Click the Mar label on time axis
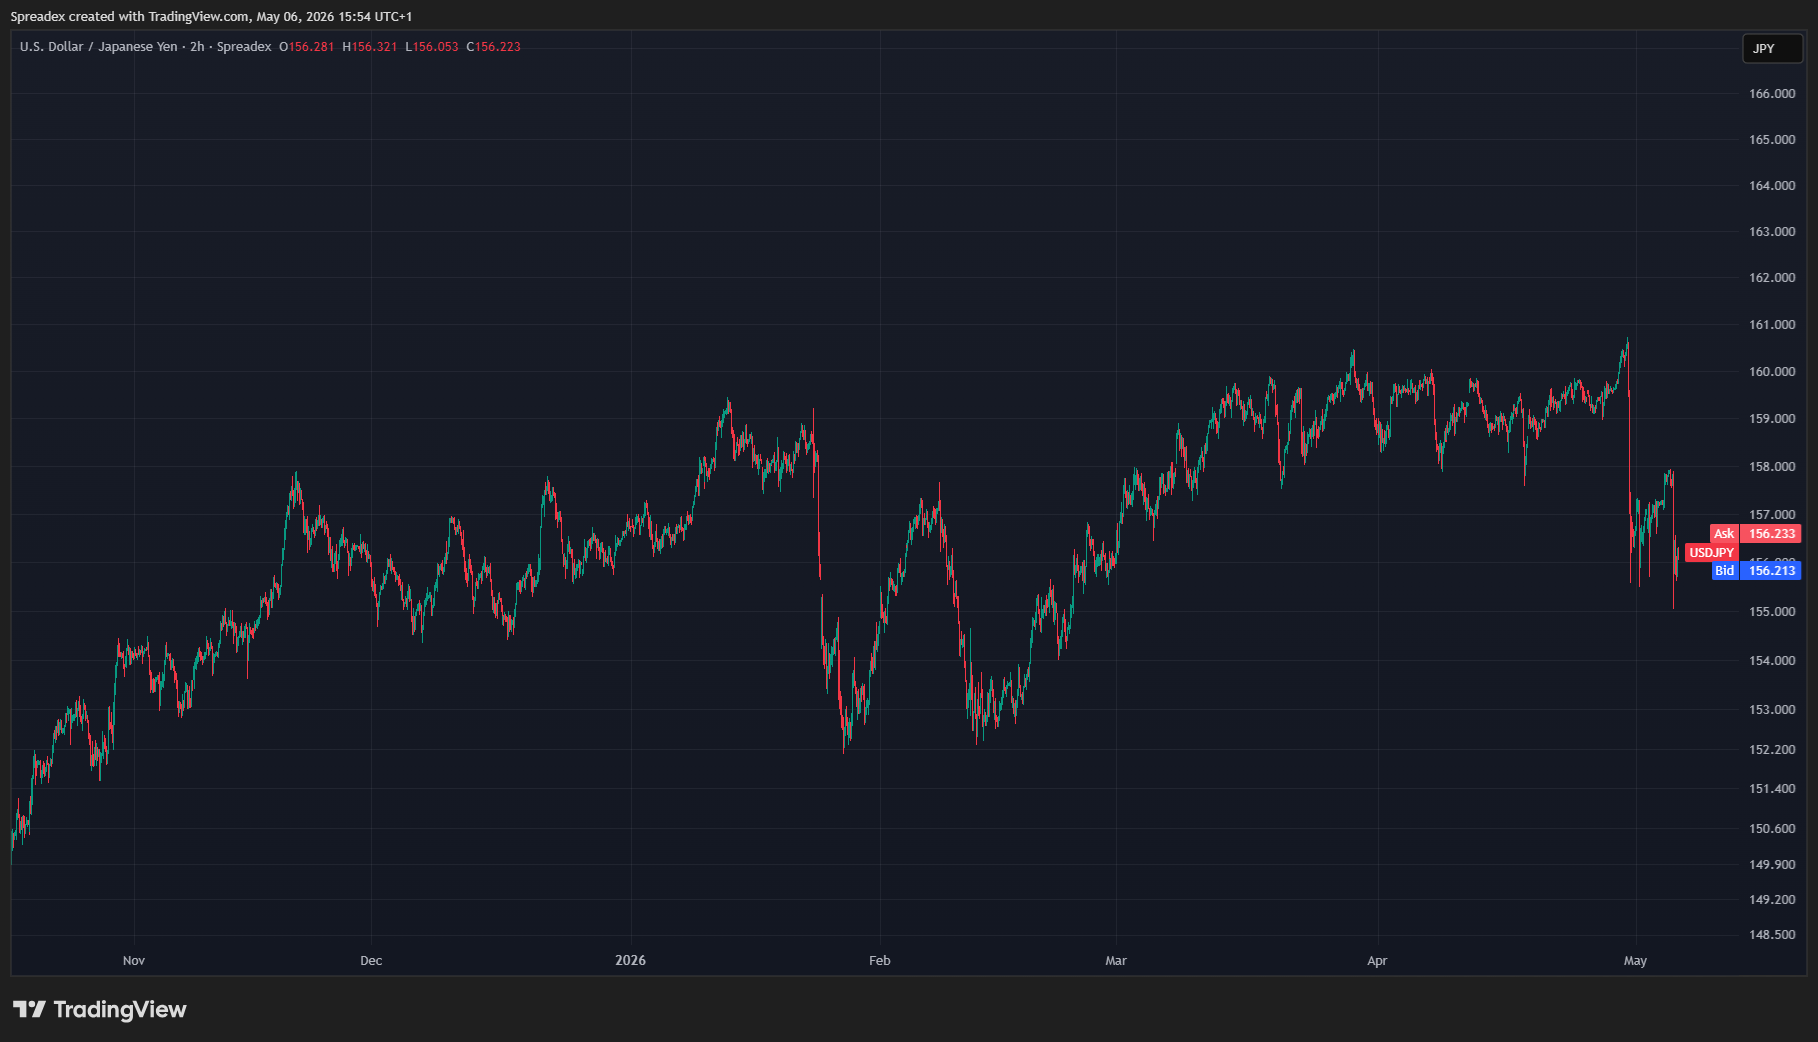Screen dimensions: 1818x1042 (x=1116, y=961)
